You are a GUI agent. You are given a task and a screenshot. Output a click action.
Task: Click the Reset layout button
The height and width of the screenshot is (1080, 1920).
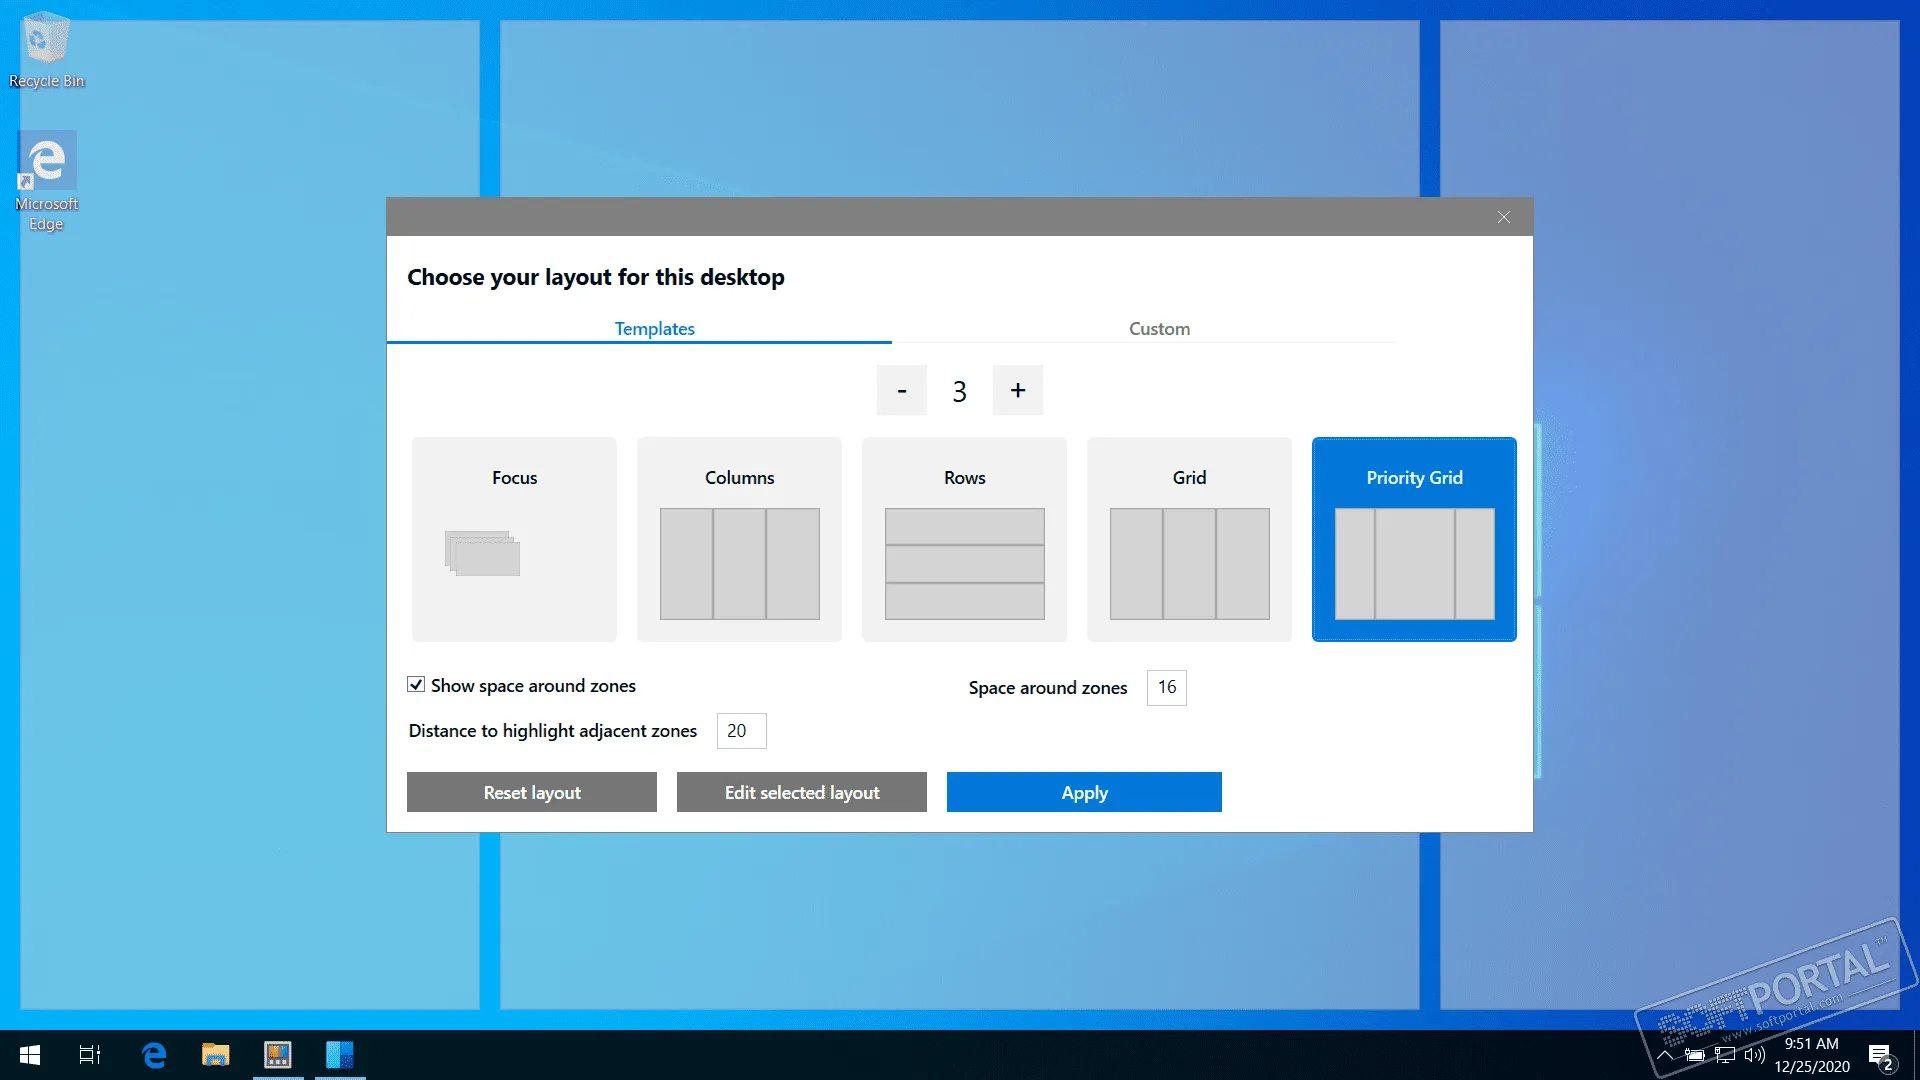532,792
